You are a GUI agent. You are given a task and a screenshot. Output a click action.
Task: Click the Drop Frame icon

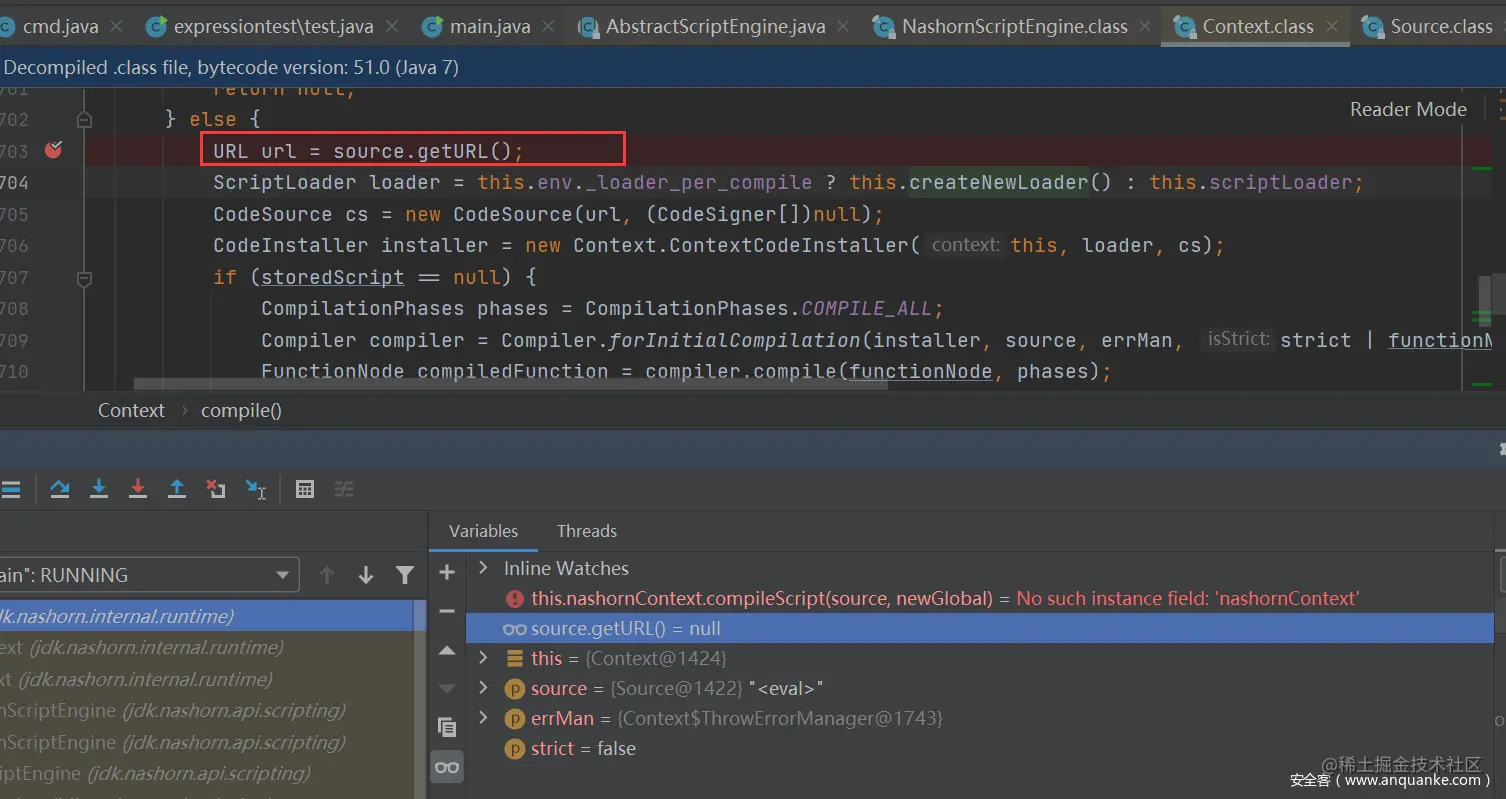216,489
